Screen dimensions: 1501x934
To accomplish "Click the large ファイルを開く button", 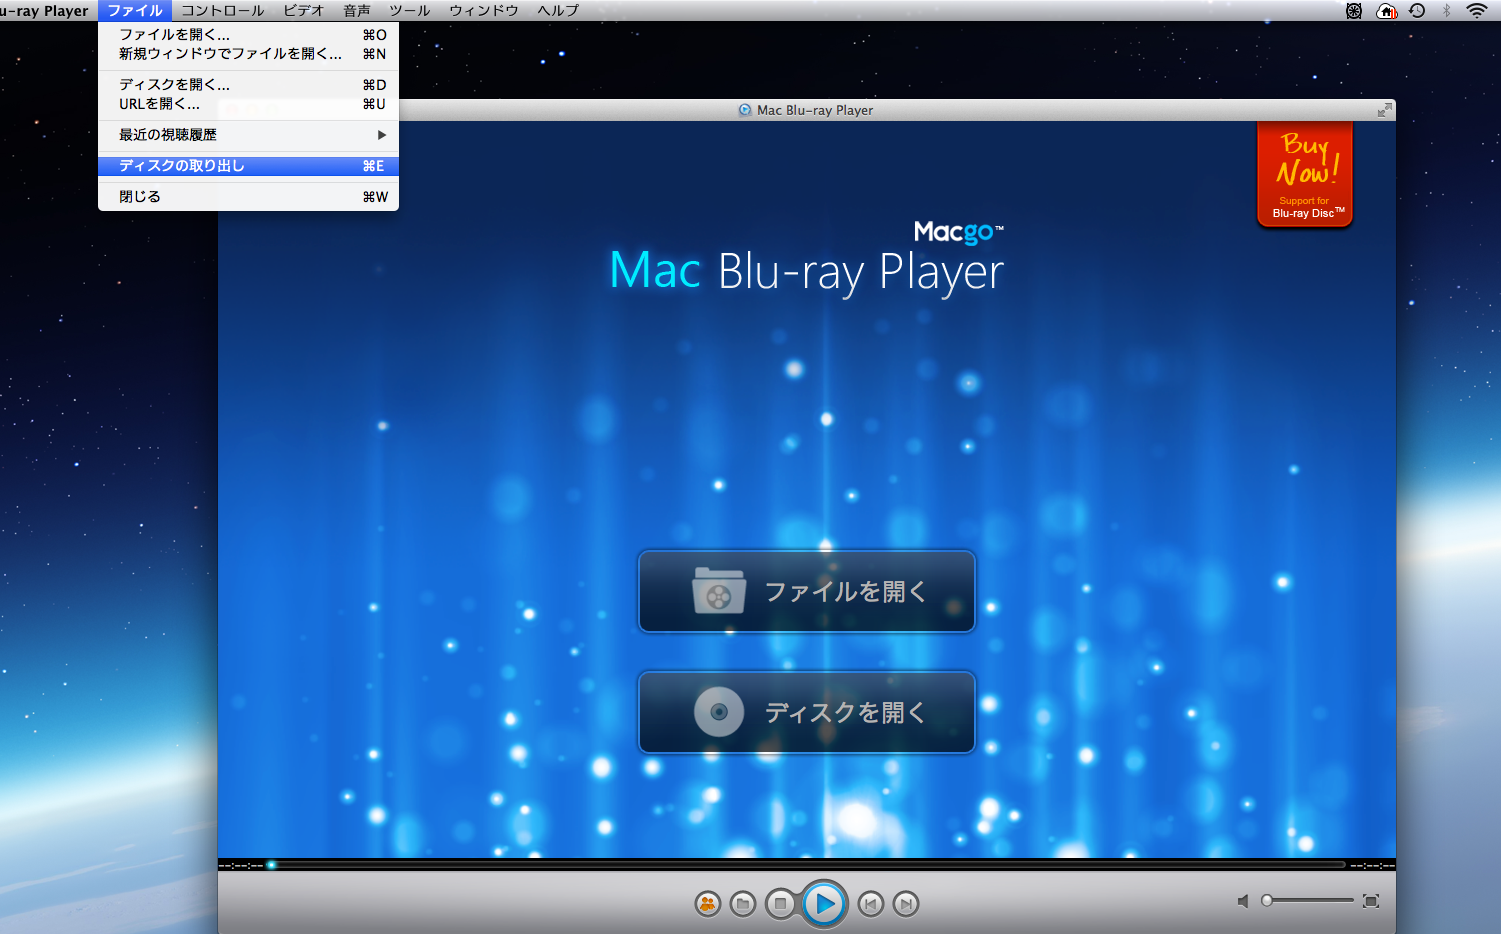I will (806, 592).
